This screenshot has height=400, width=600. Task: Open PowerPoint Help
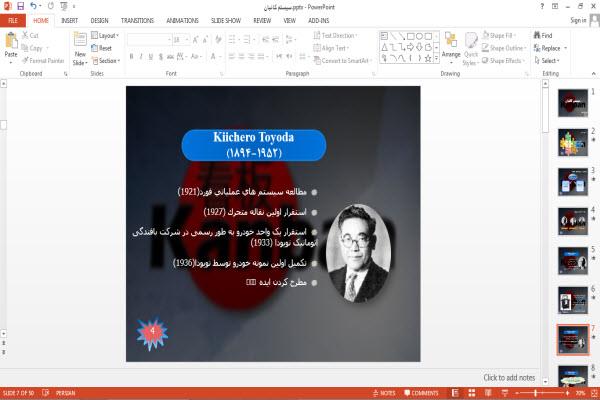(542, 6)
